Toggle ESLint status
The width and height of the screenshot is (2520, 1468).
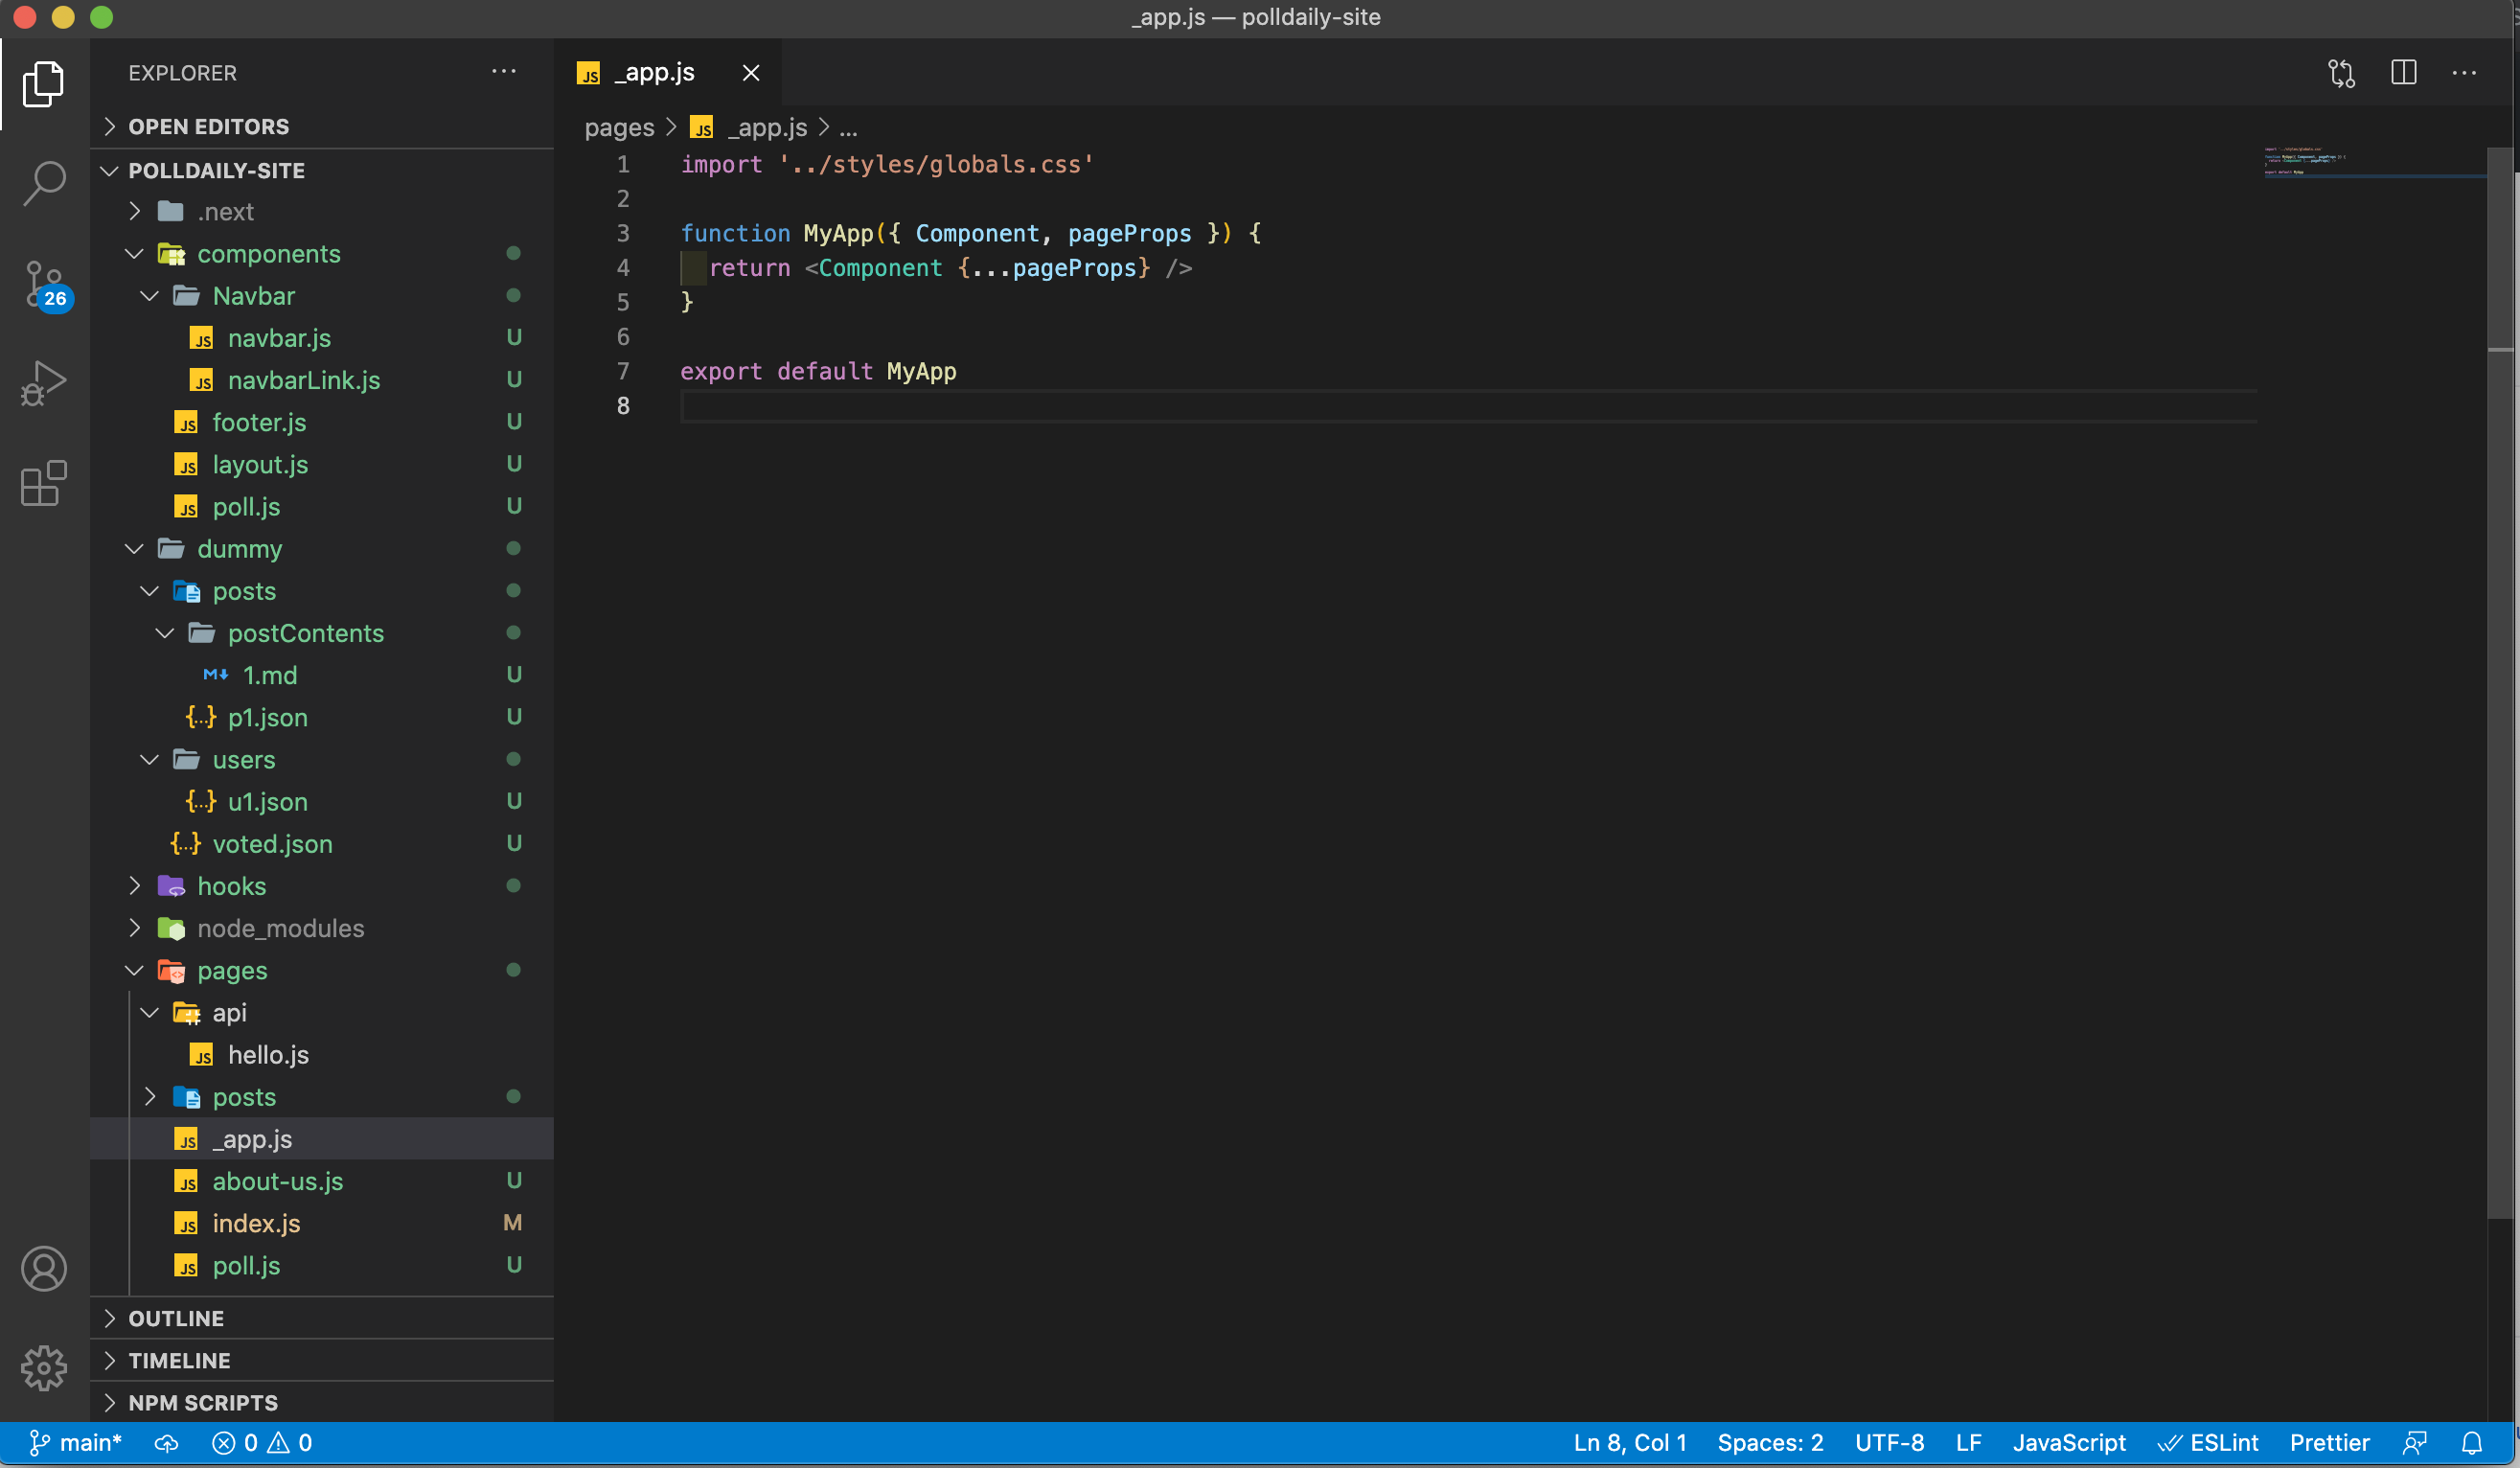click(2210, 1442)
